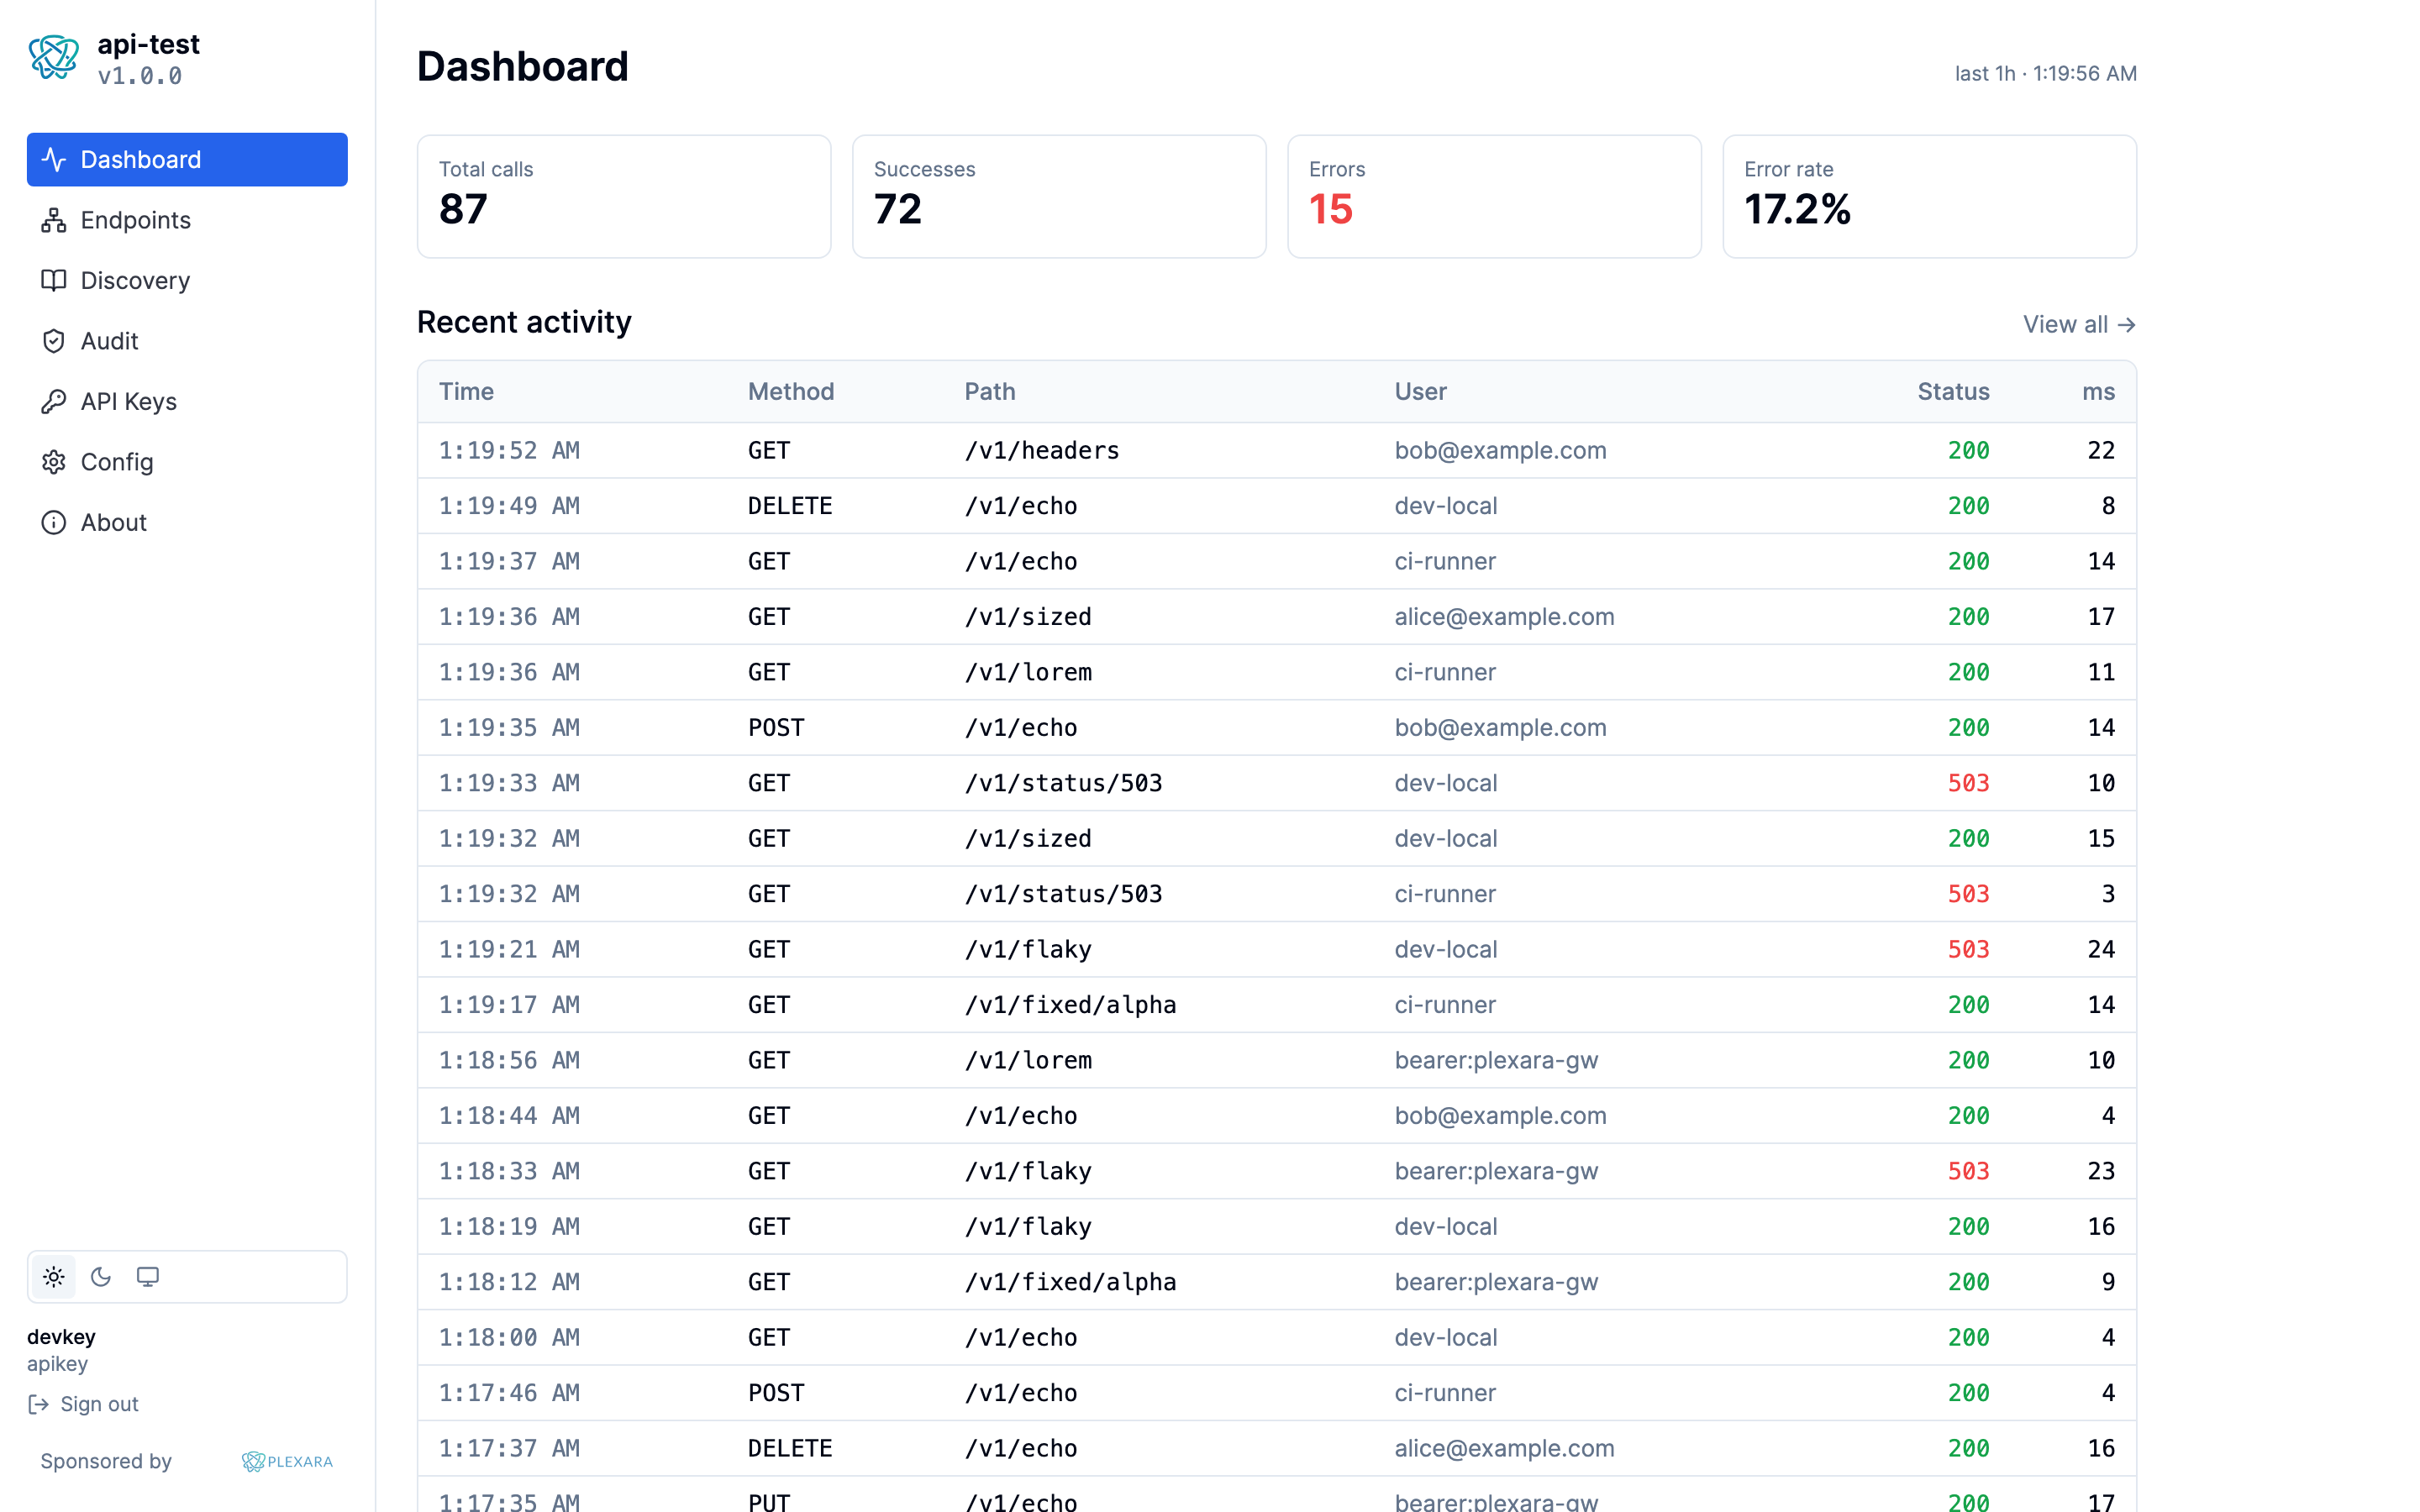The image size is (2420, 1512).
Task: Click the Status column header
Action: tap(1953, 391)
